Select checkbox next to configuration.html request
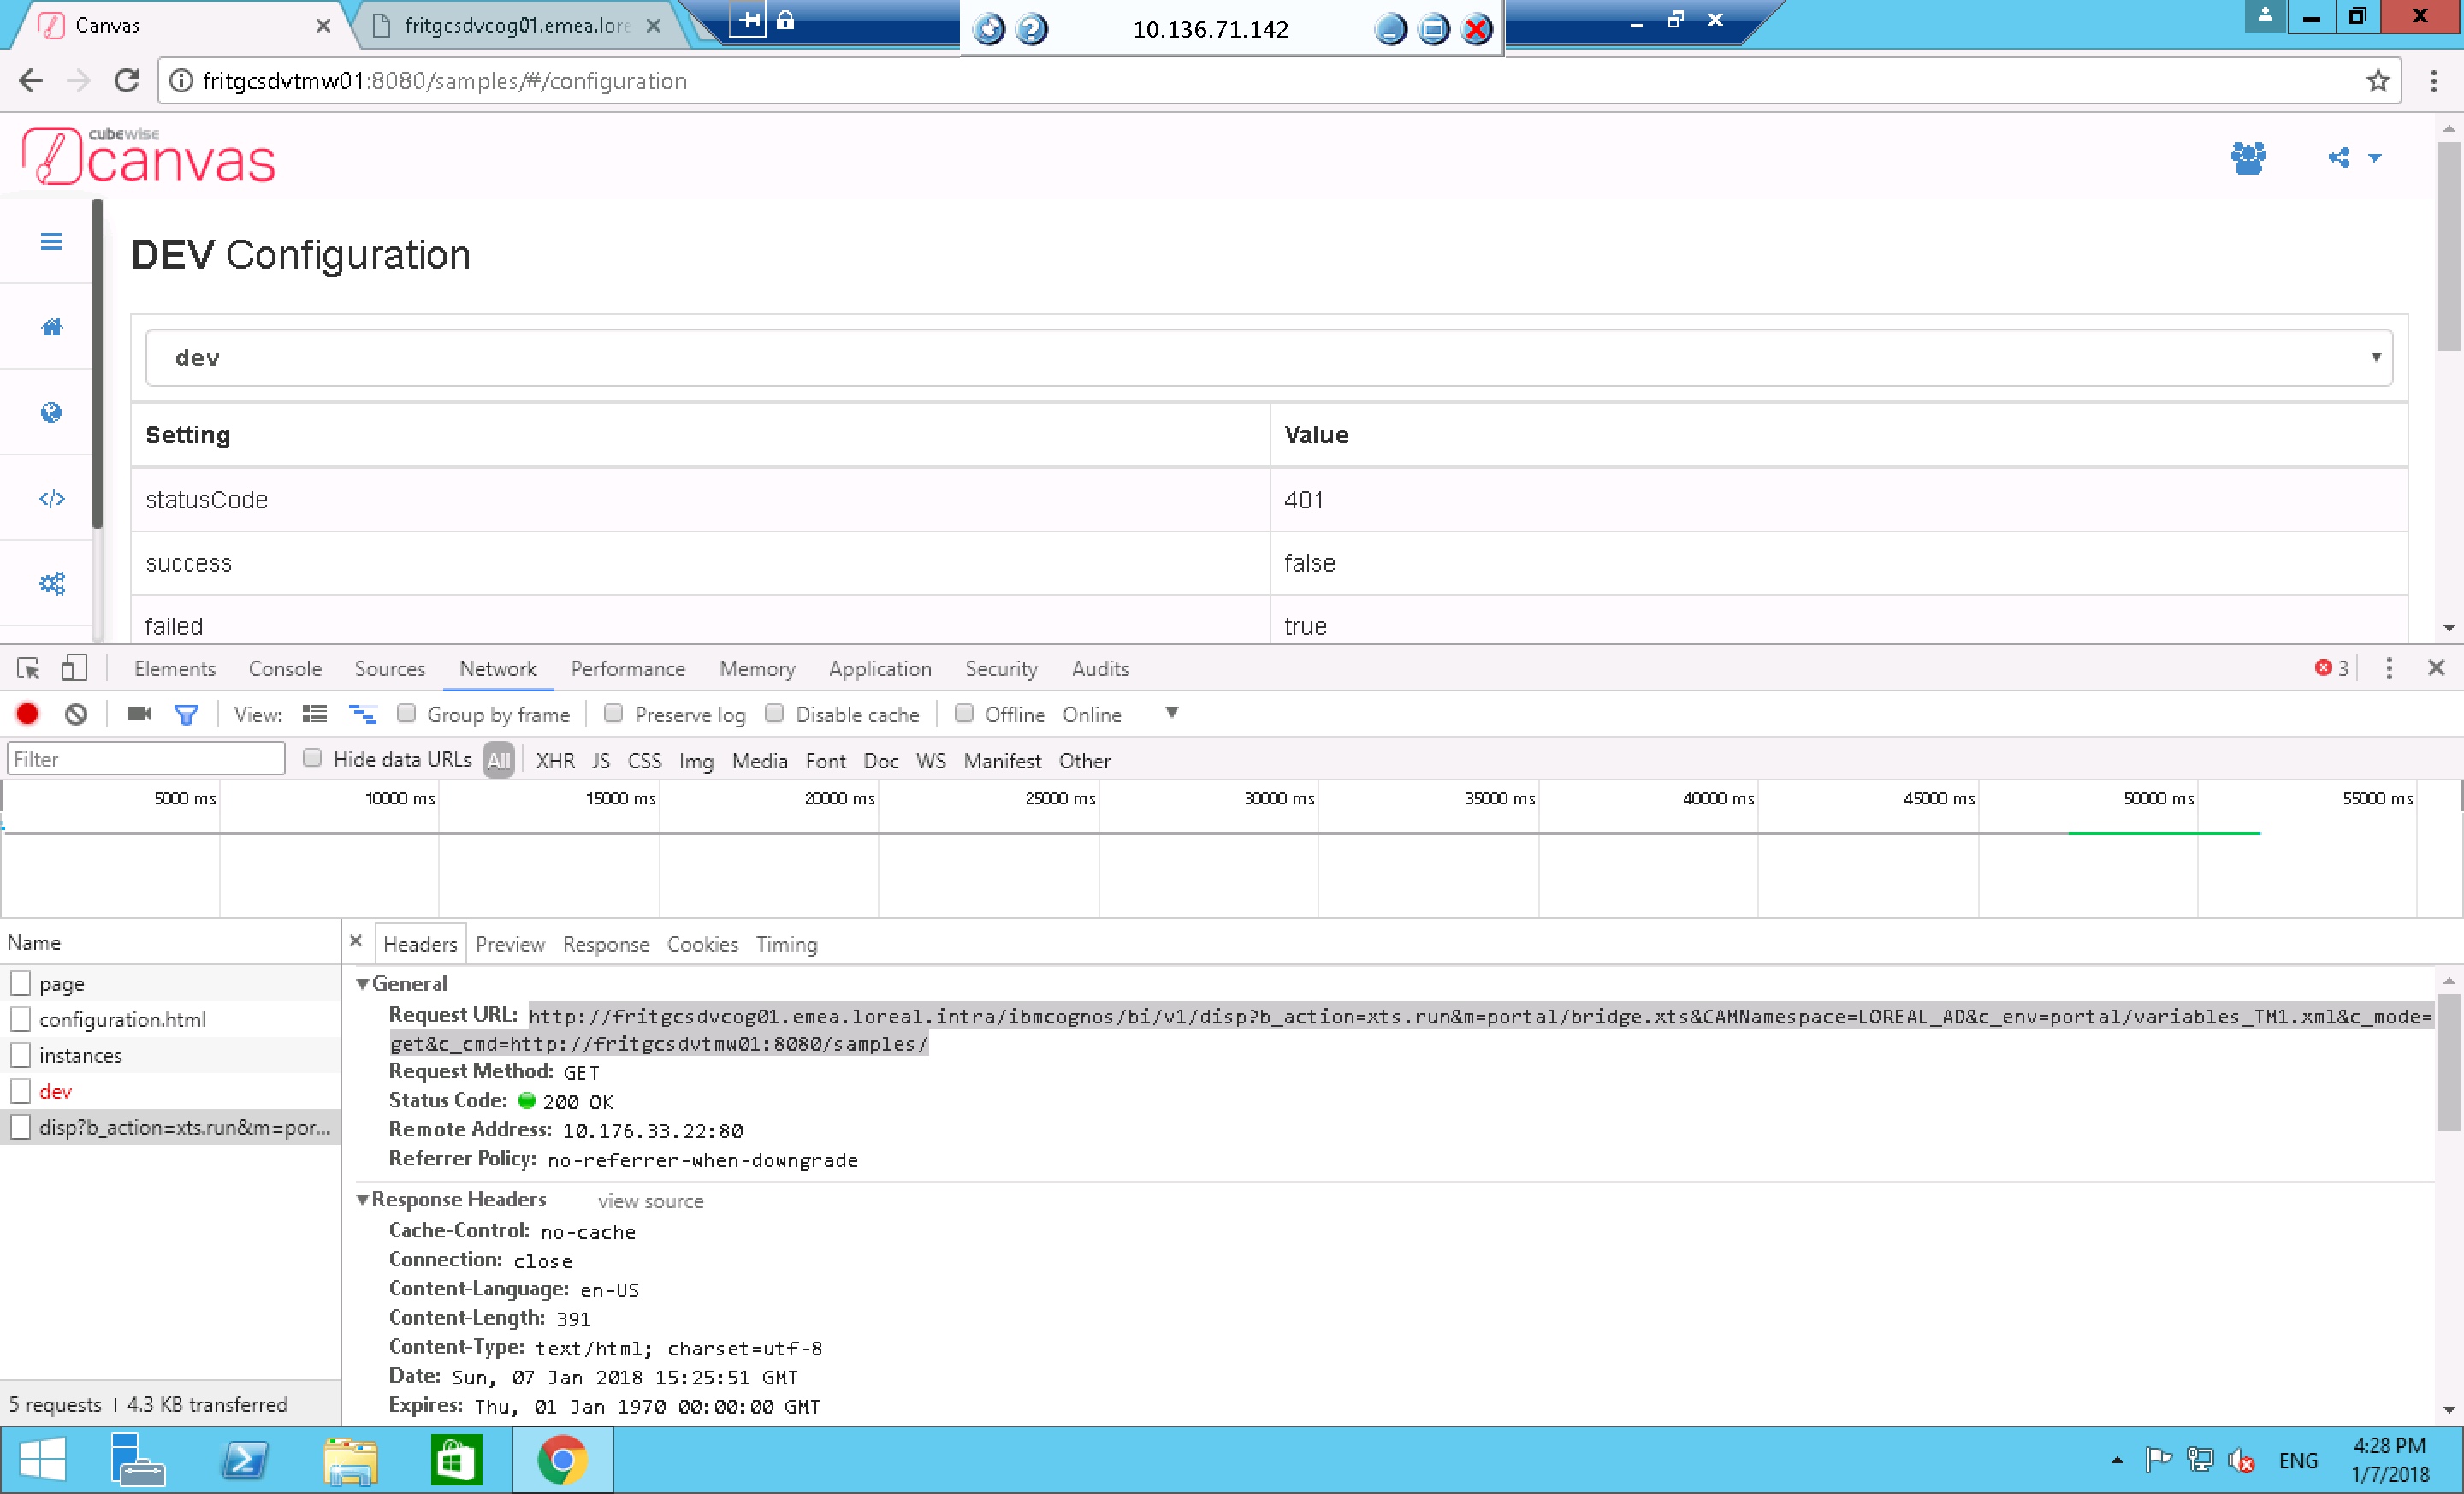 (x=20, y=1019)
